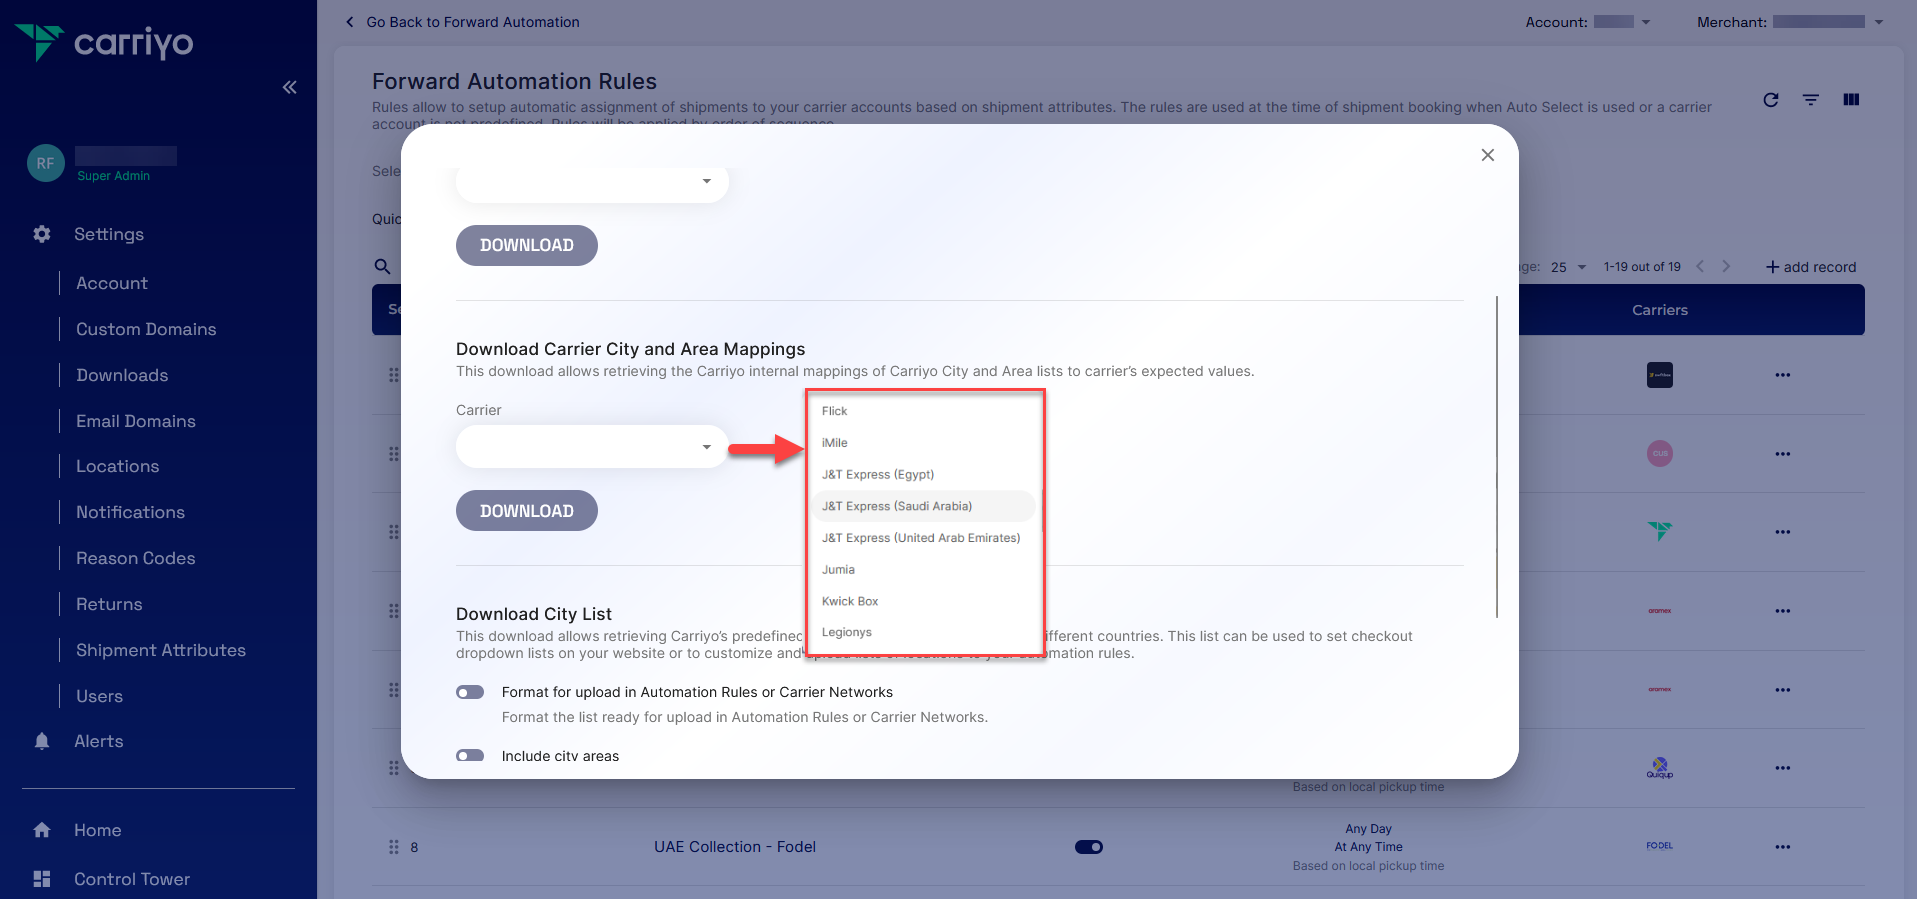This screenshot has width=1917, height=899.
Task: Collapse the sidebar with double-chevron icon
Action: tap(289, 87)
